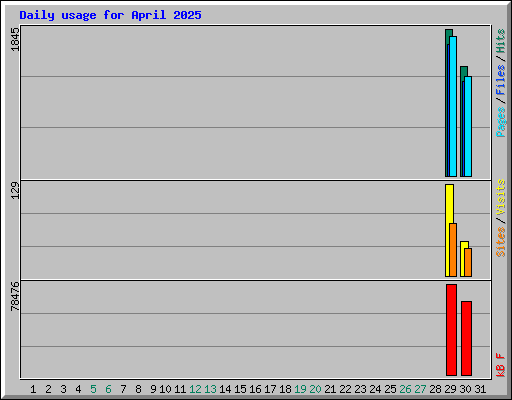
Task: Click day label 15 on the x-axis
Action: (x=240, y=389)
